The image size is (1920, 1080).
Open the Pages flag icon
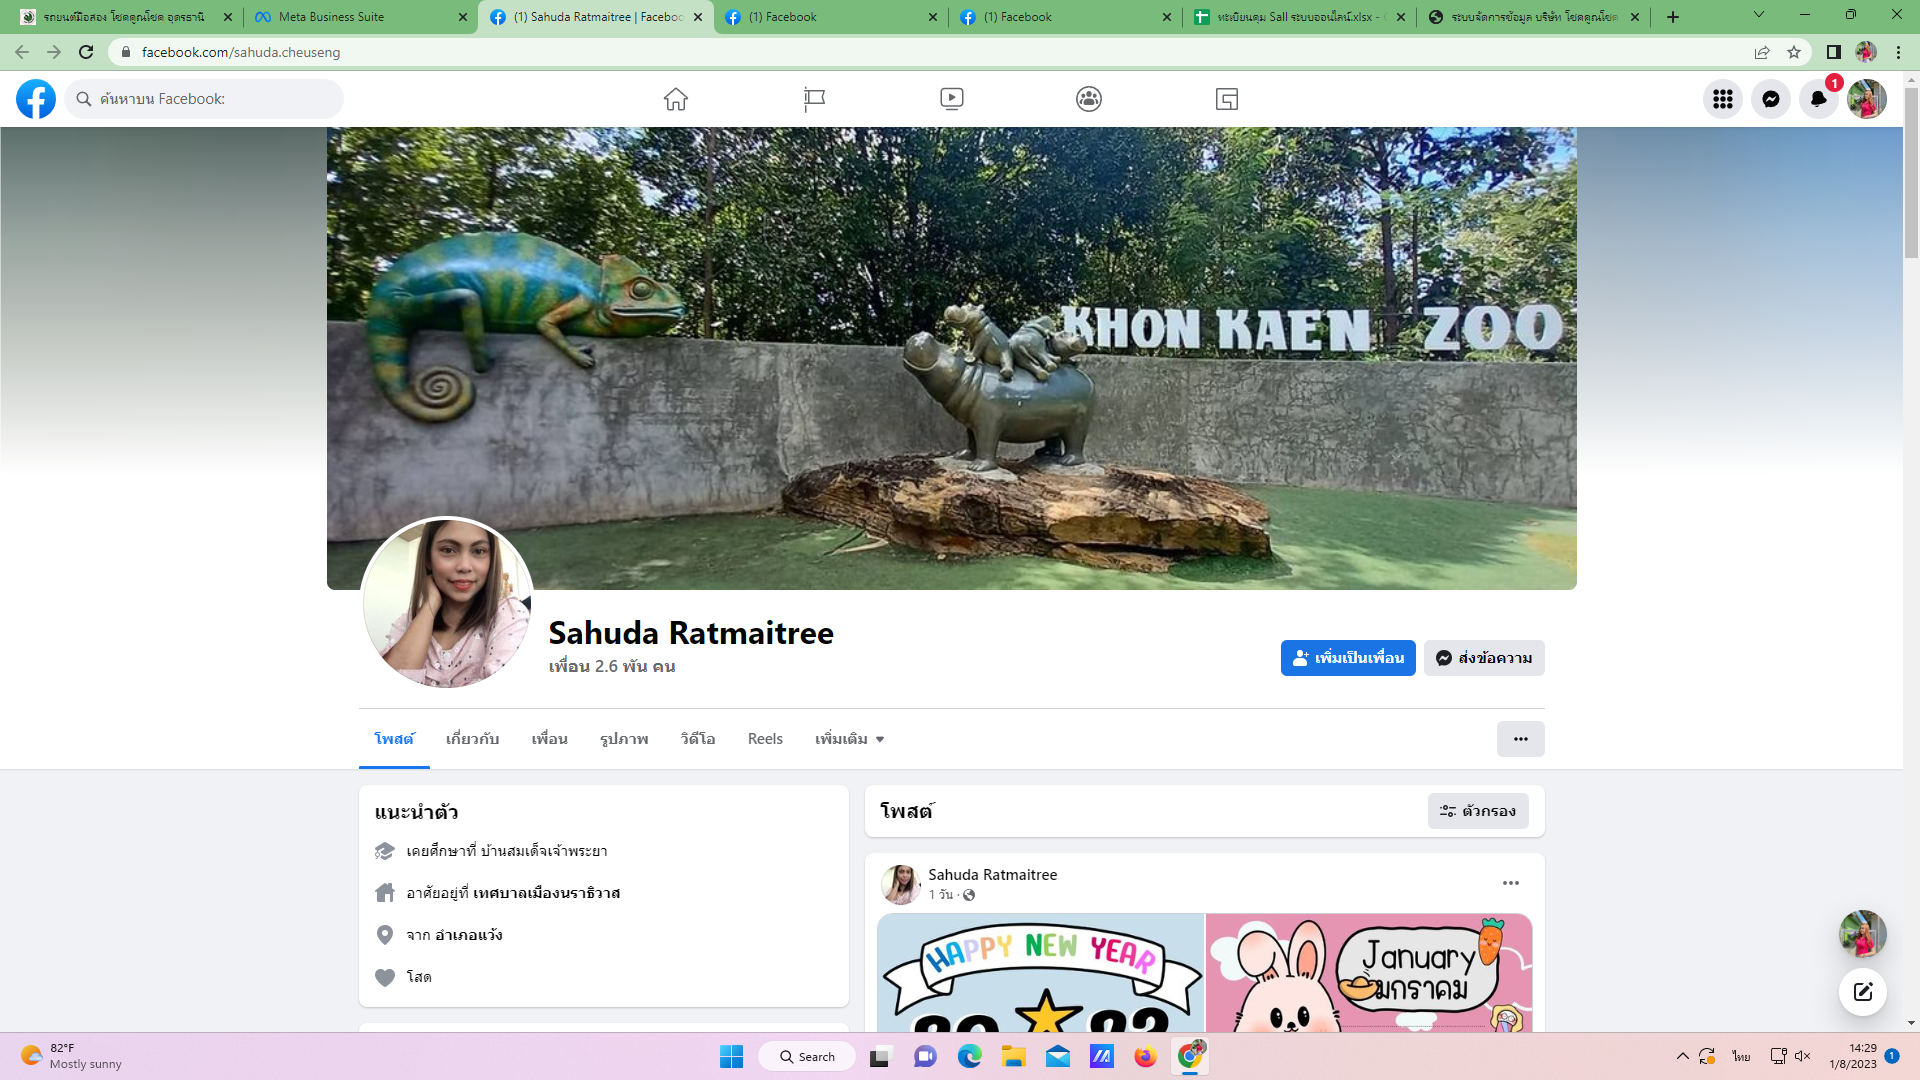(814, 99)
